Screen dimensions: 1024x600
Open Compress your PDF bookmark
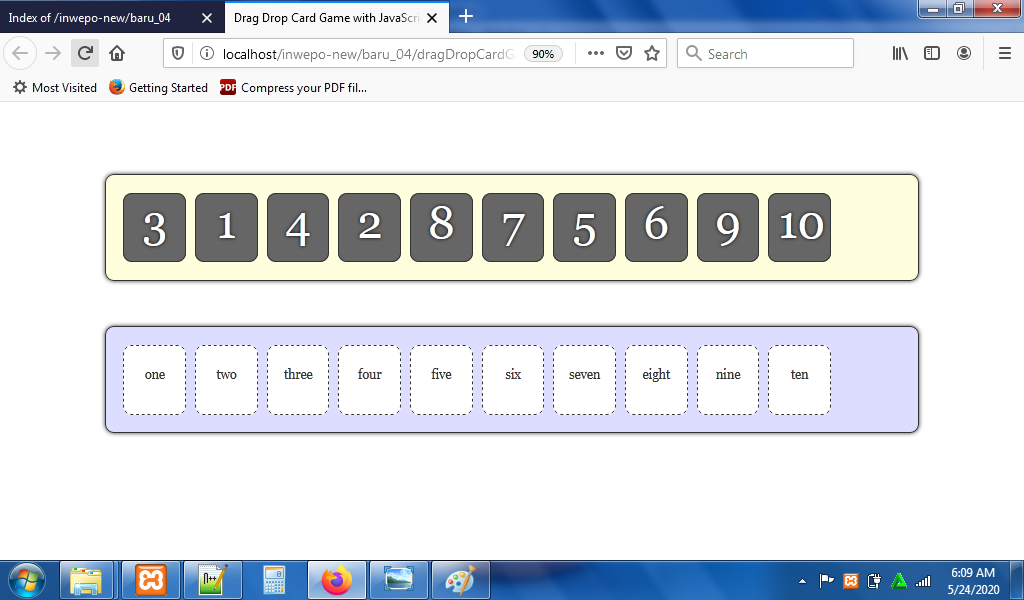click(x=294, y=87)
